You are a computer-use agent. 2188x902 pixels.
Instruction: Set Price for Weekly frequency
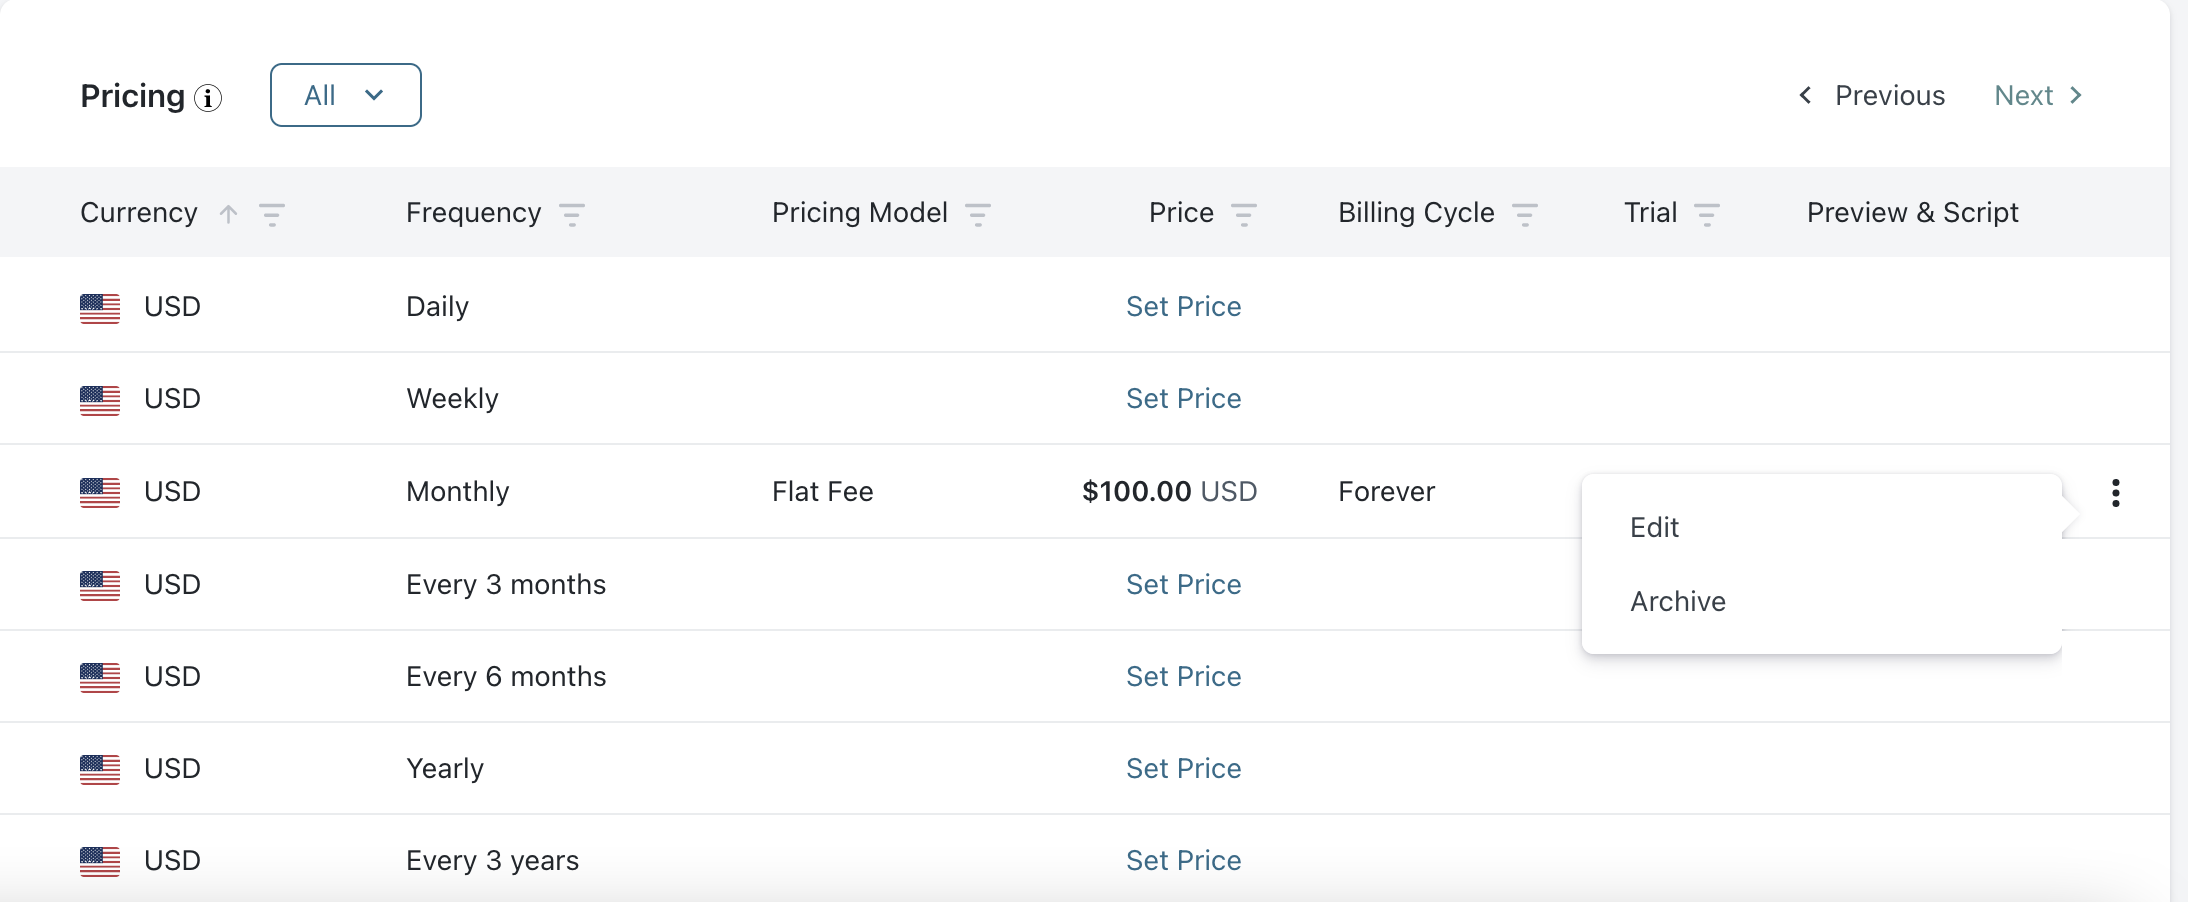[x=1183, y=399]
